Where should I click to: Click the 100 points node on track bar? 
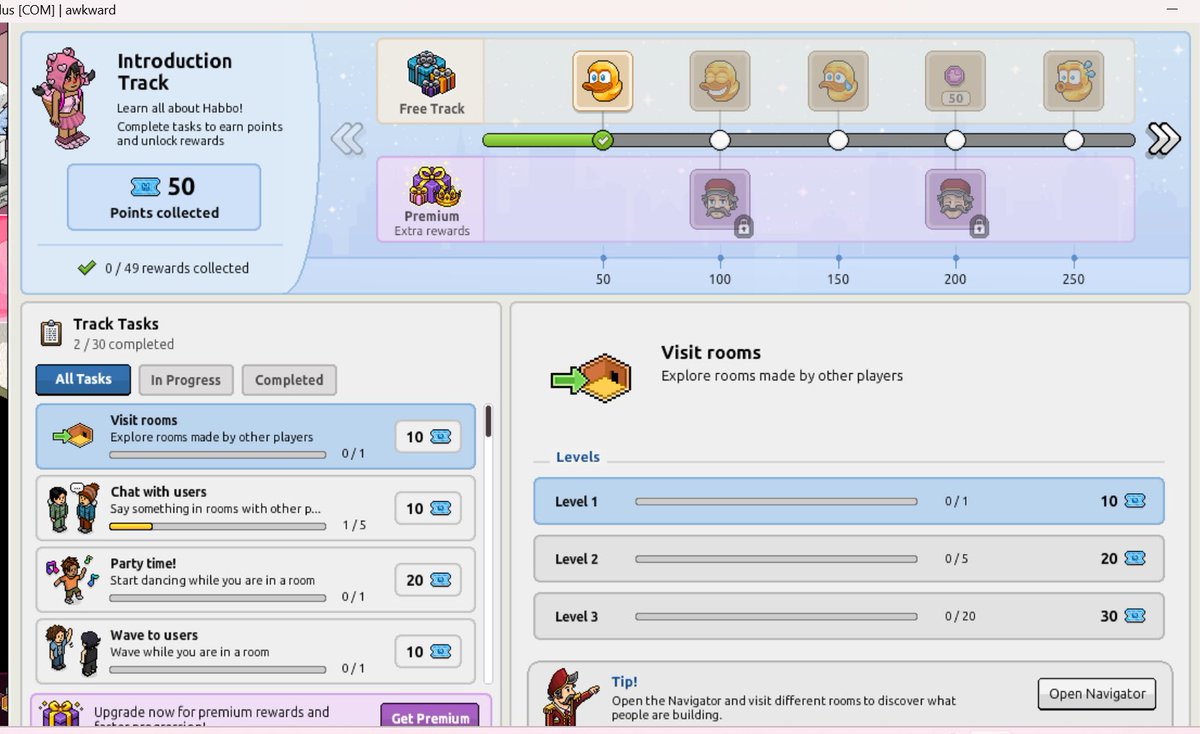pos(720,140)
